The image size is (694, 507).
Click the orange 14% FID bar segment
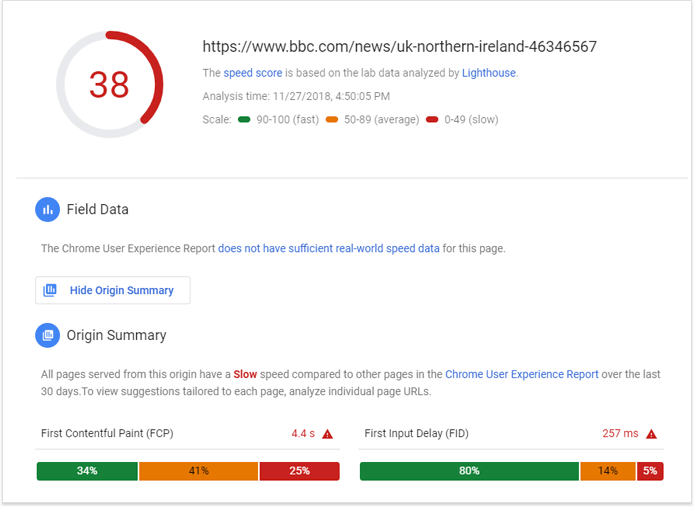coord(608,471)
